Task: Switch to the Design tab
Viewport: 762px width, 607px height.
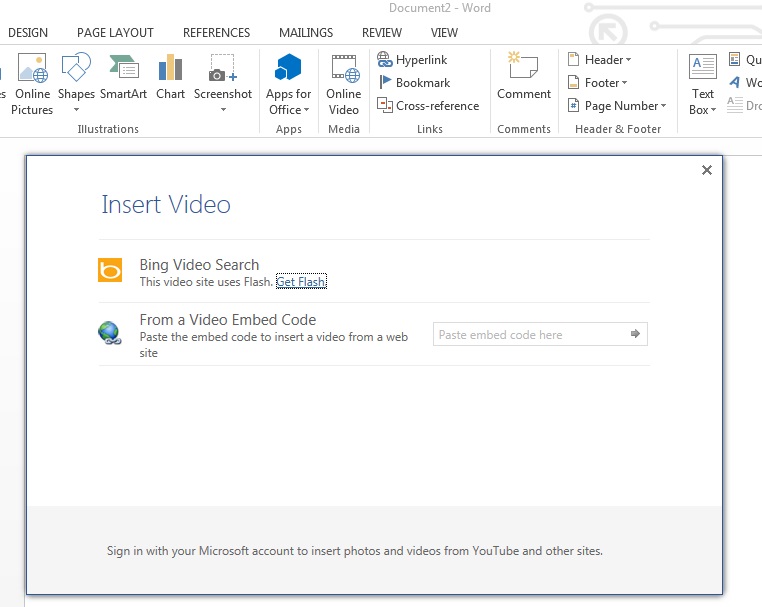Action: point(28,33)
